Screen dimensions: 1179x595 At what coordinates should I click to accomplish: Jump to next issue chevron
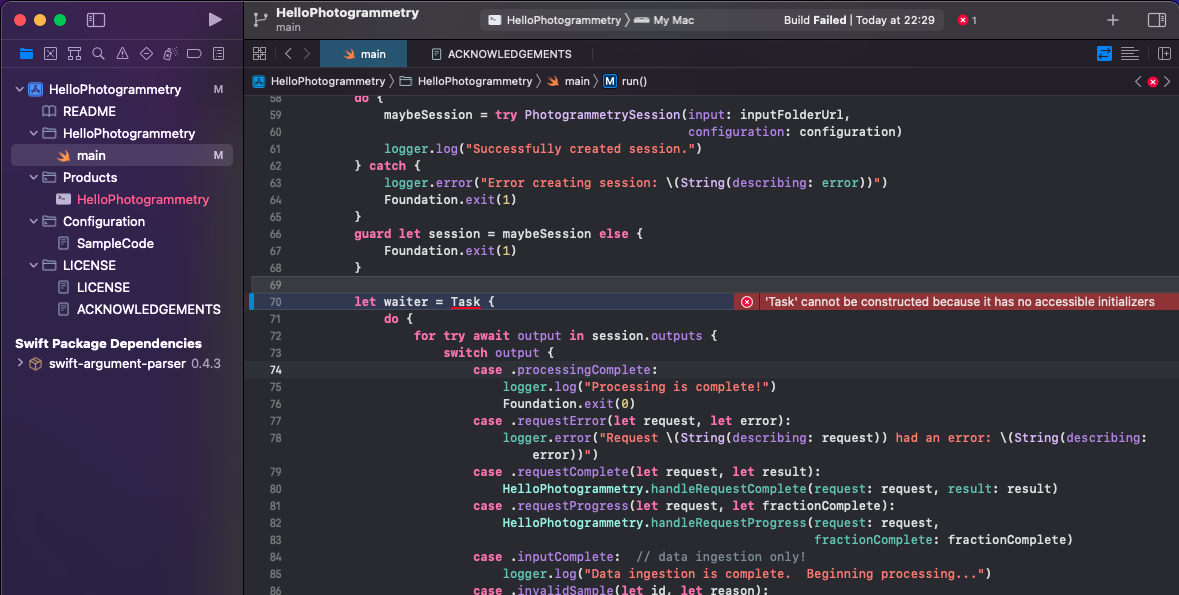coord(1167,81)
